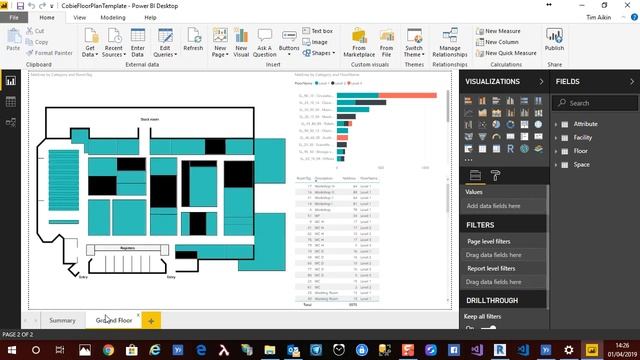The width and height of the screenshot is (640, 360).
Task: Add a New Page
Action: [220, 42]
